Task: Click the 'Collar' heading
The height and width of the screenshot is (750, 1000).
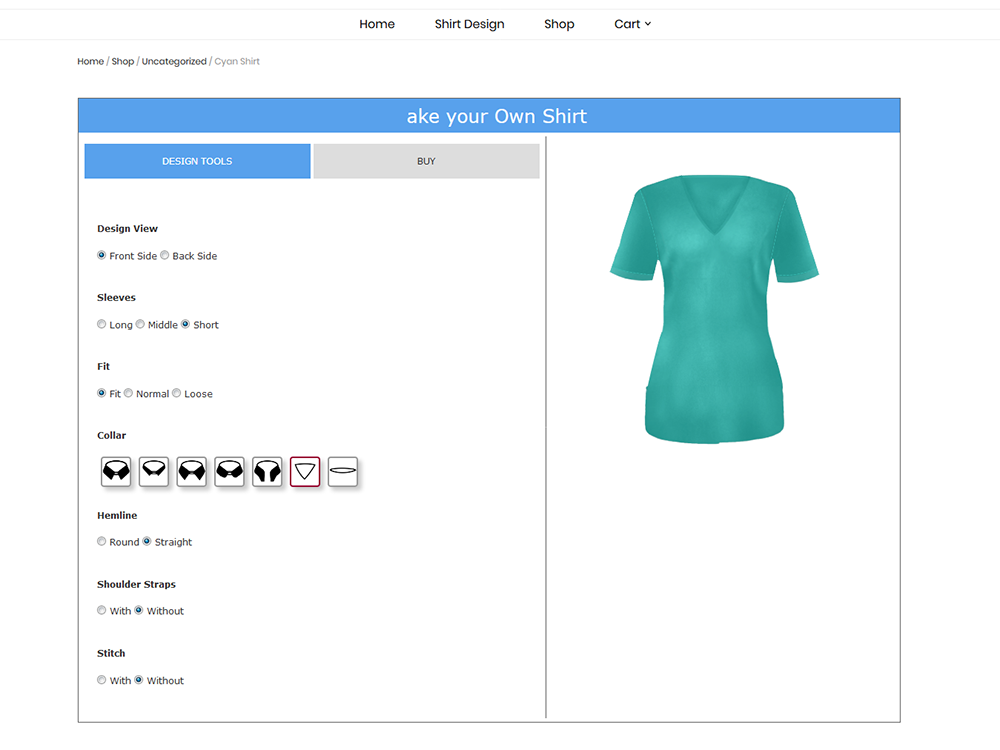Action: pos(112,435)
